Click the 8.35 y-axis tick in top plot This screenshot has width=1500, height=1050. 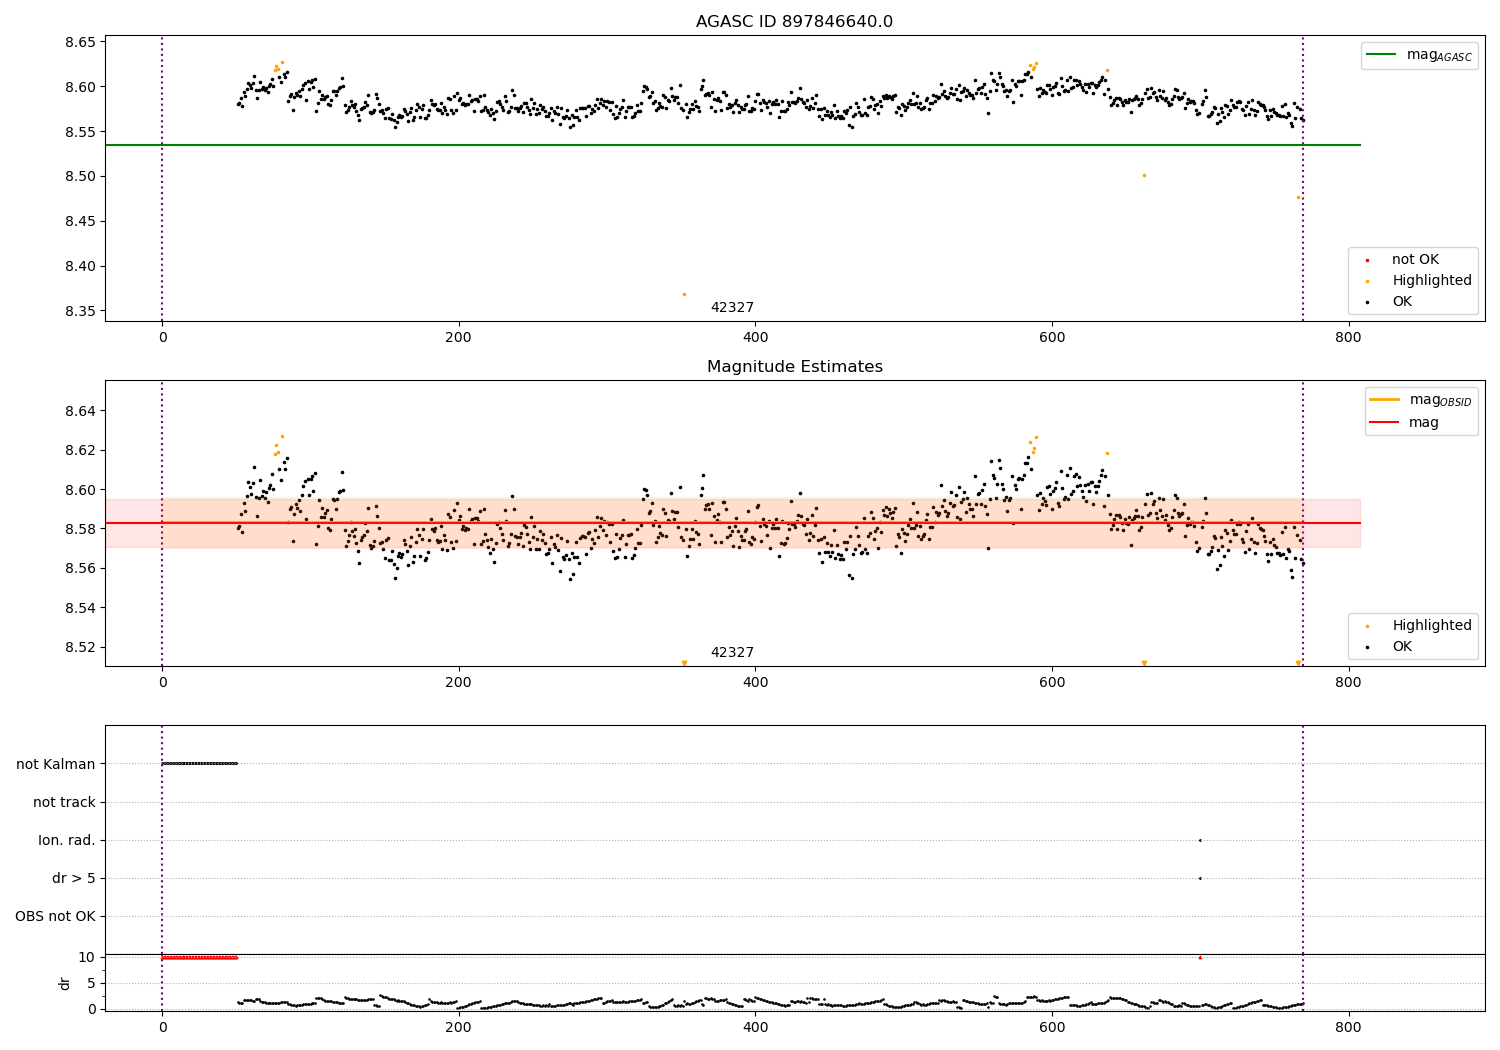click(x=80, y=312)
